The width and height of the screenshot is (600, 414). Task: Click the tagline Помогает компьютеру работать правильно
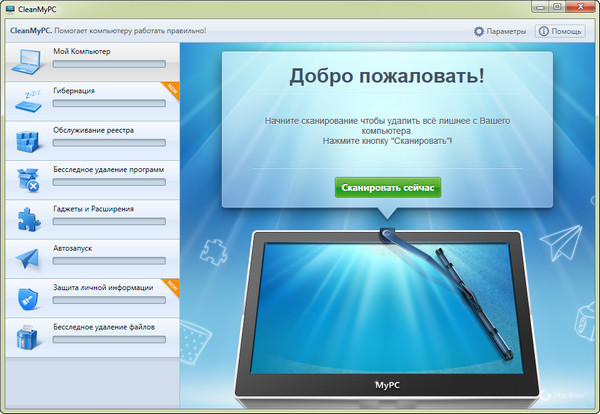pyautogui.click(x=130, y=31)
